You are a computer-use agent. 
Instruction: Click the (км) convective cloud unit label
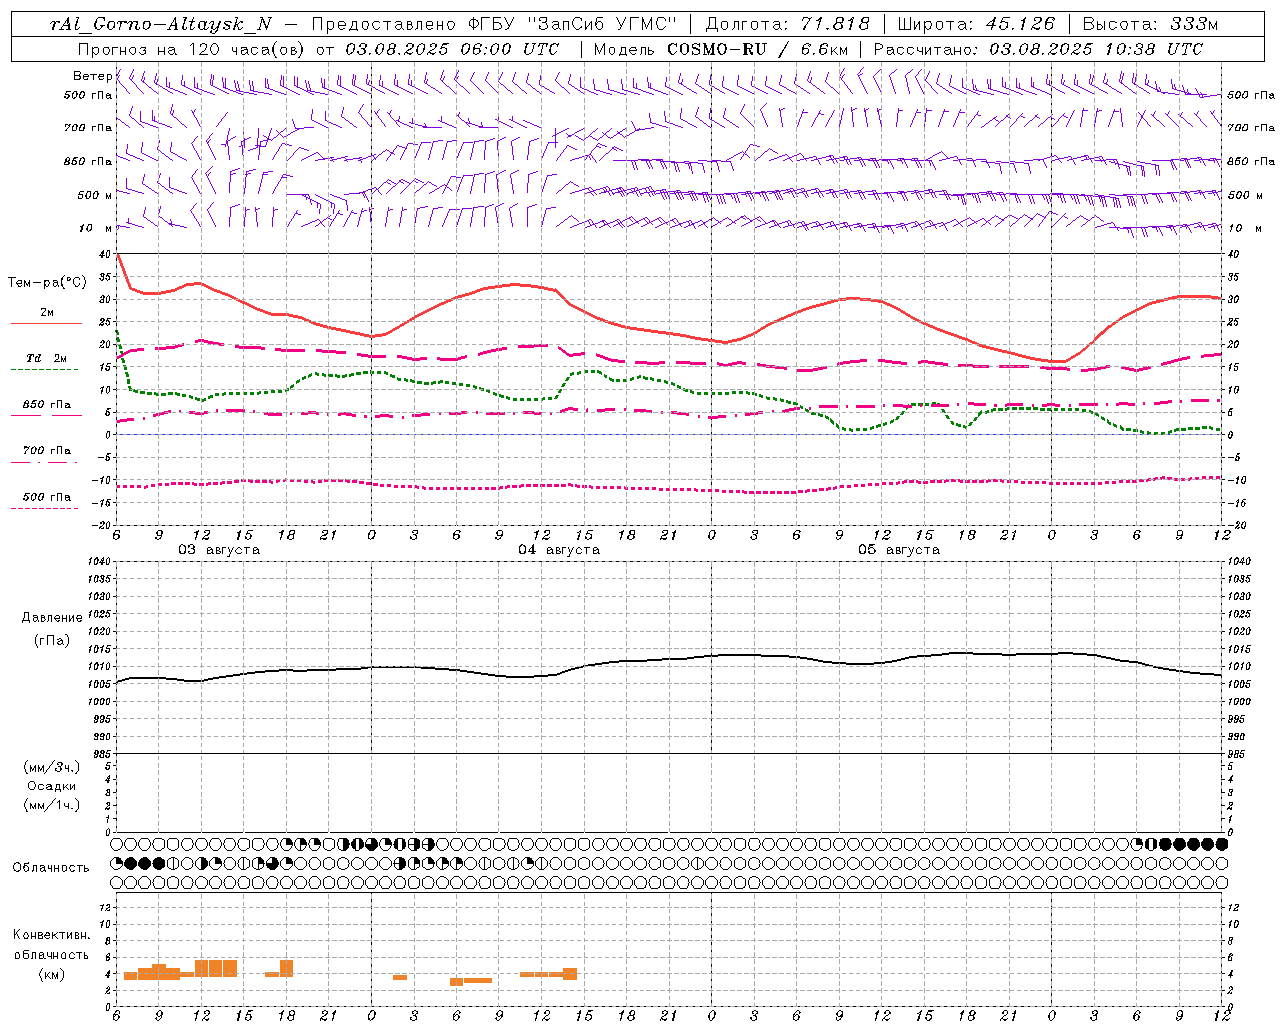pos(51,974)
